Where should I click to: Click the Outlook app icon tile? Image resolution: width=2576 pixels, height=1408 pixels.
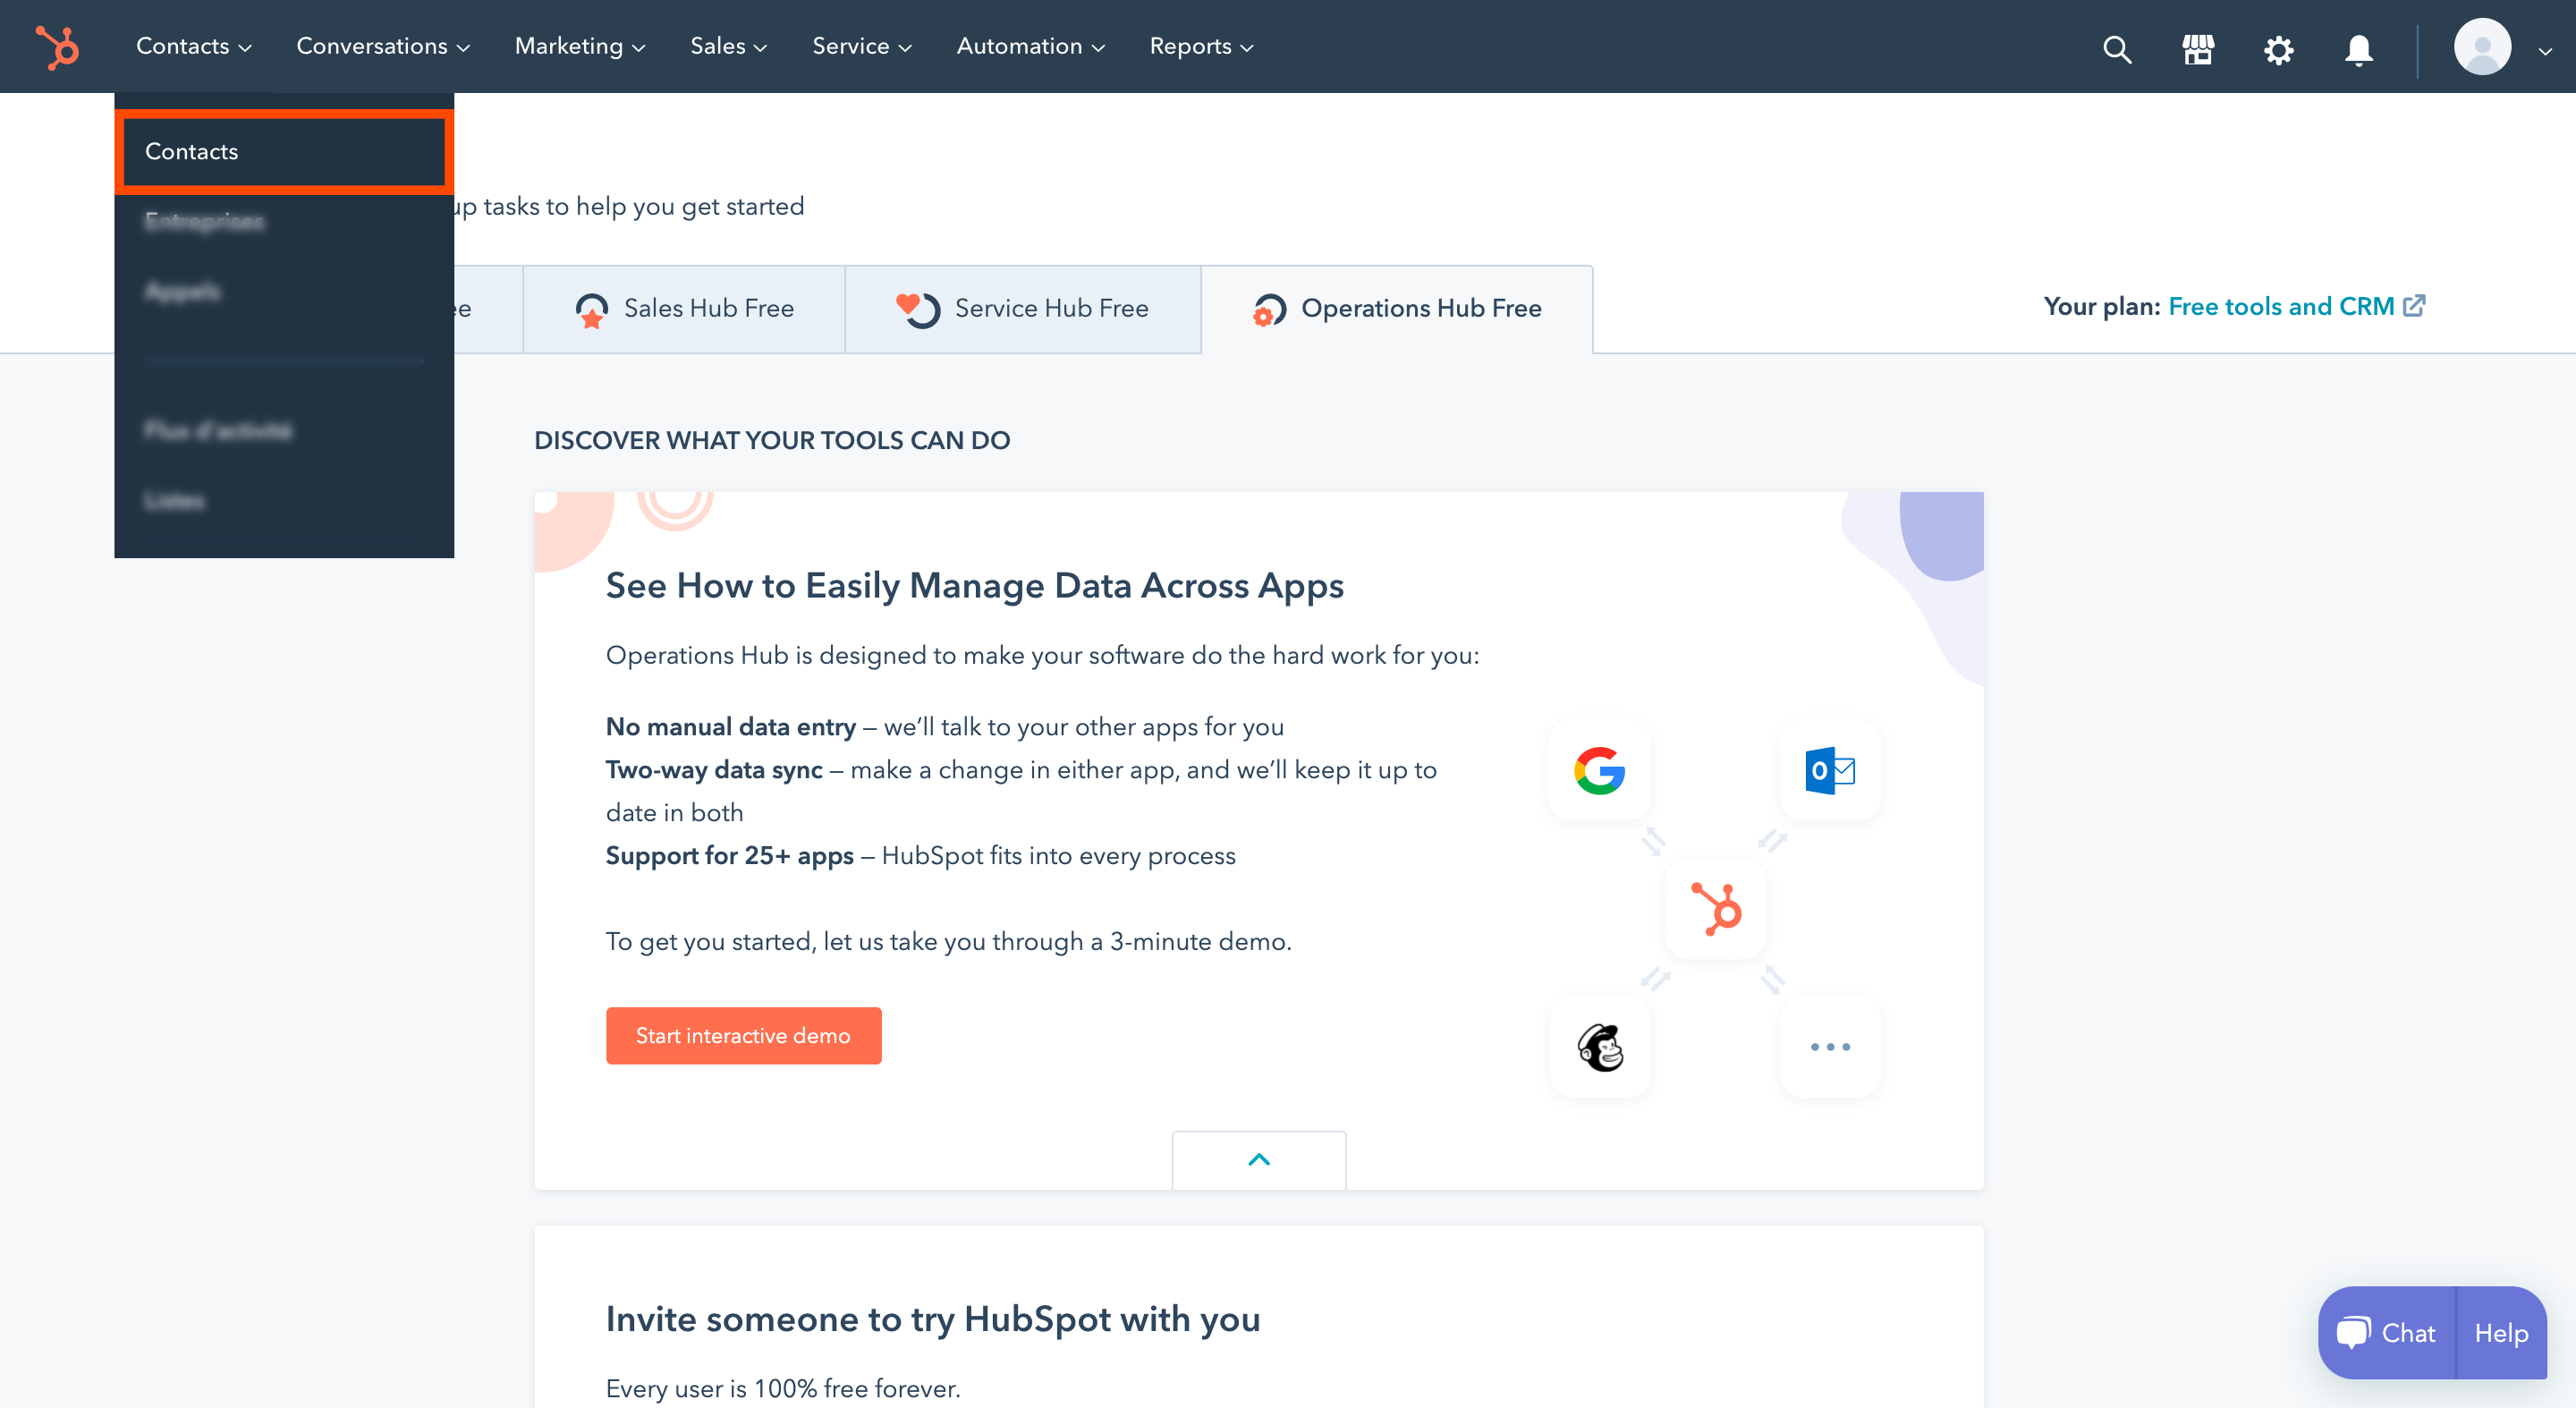click(1830, 770)
